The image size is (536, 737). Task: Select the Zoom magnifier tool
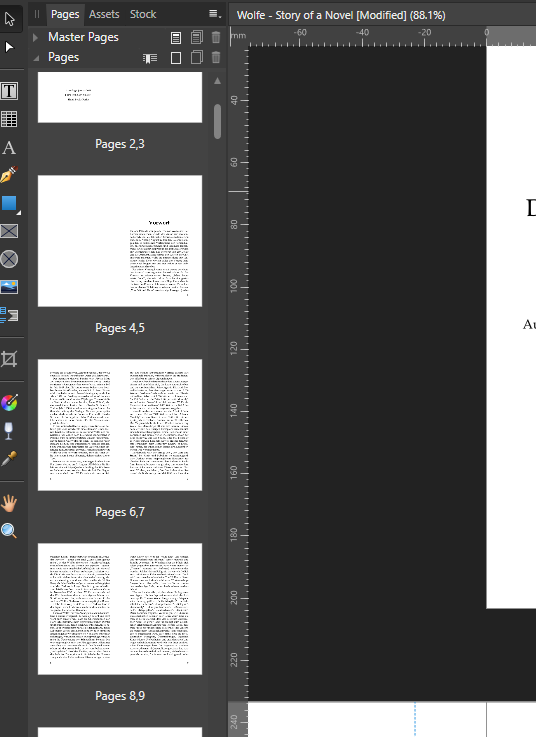click(x=9, y=531)
